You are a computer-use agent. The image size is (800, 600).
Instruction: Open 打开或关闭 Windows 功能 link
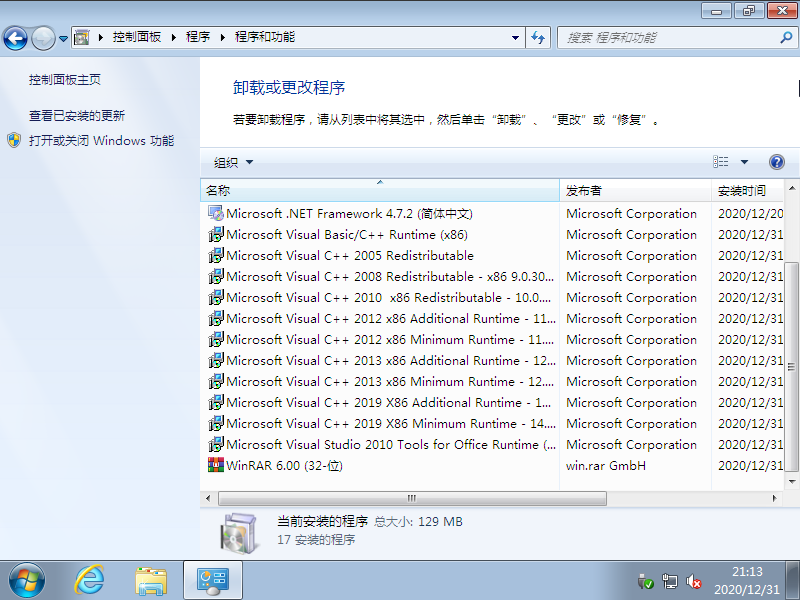[102, 141]
